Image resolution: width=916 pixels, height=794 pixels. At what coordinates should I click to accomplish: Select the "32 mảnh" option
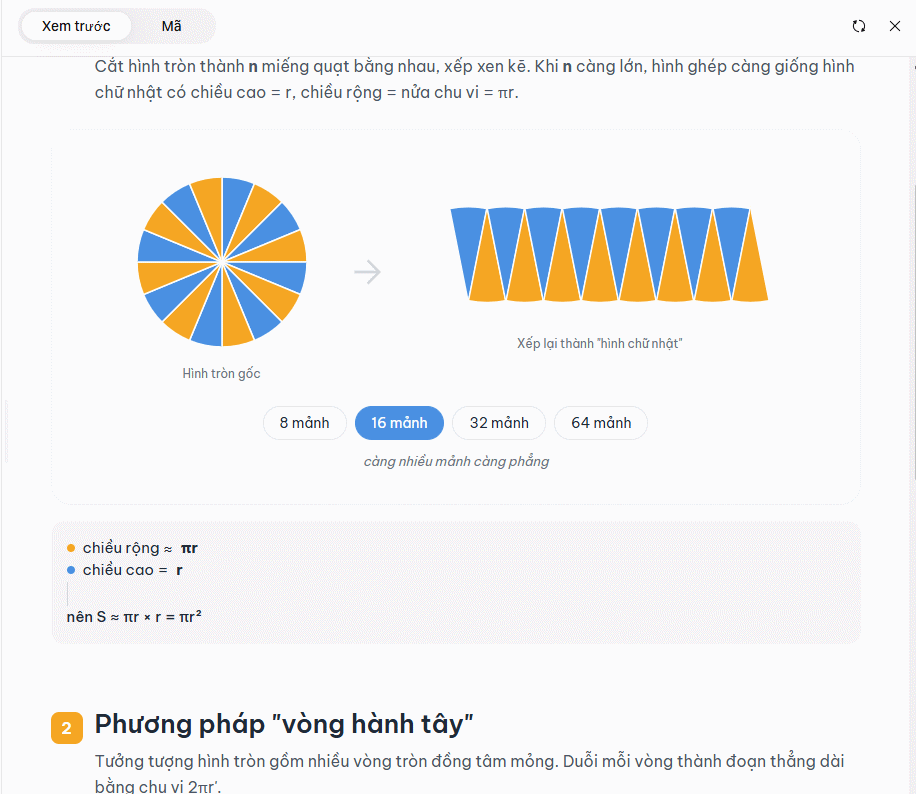[498, 423]
